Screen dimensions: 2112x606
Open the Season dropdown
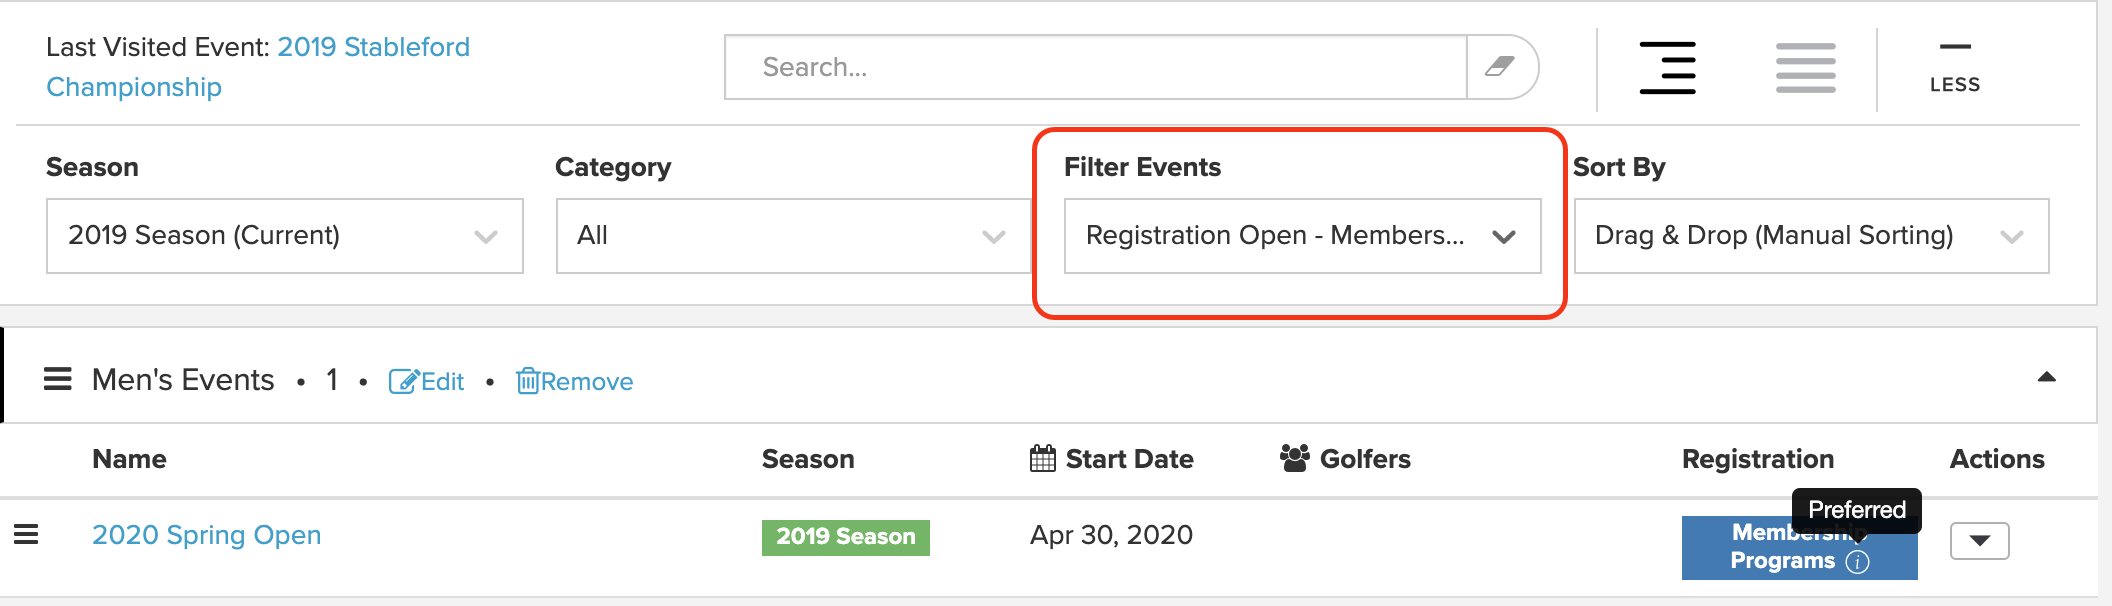[x=285, y=236]
